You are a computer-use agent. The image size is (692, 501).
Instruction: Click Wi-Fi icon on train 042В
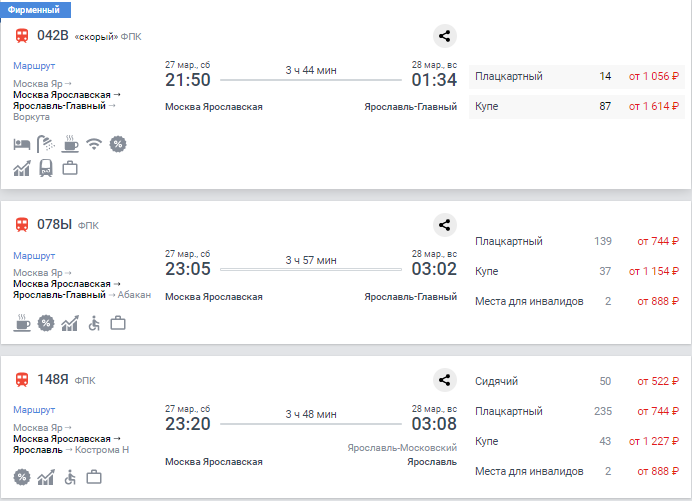click(94, 144)
